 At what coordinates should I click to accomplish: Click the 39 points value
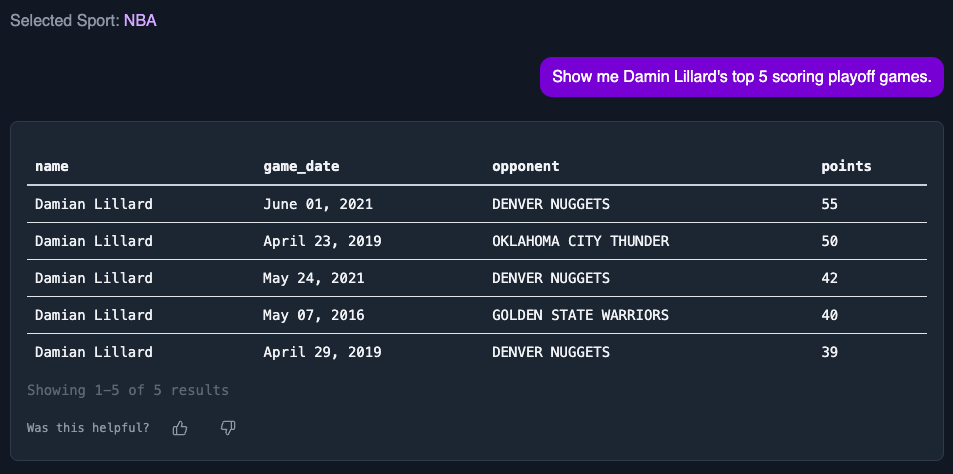click(829, 352)
